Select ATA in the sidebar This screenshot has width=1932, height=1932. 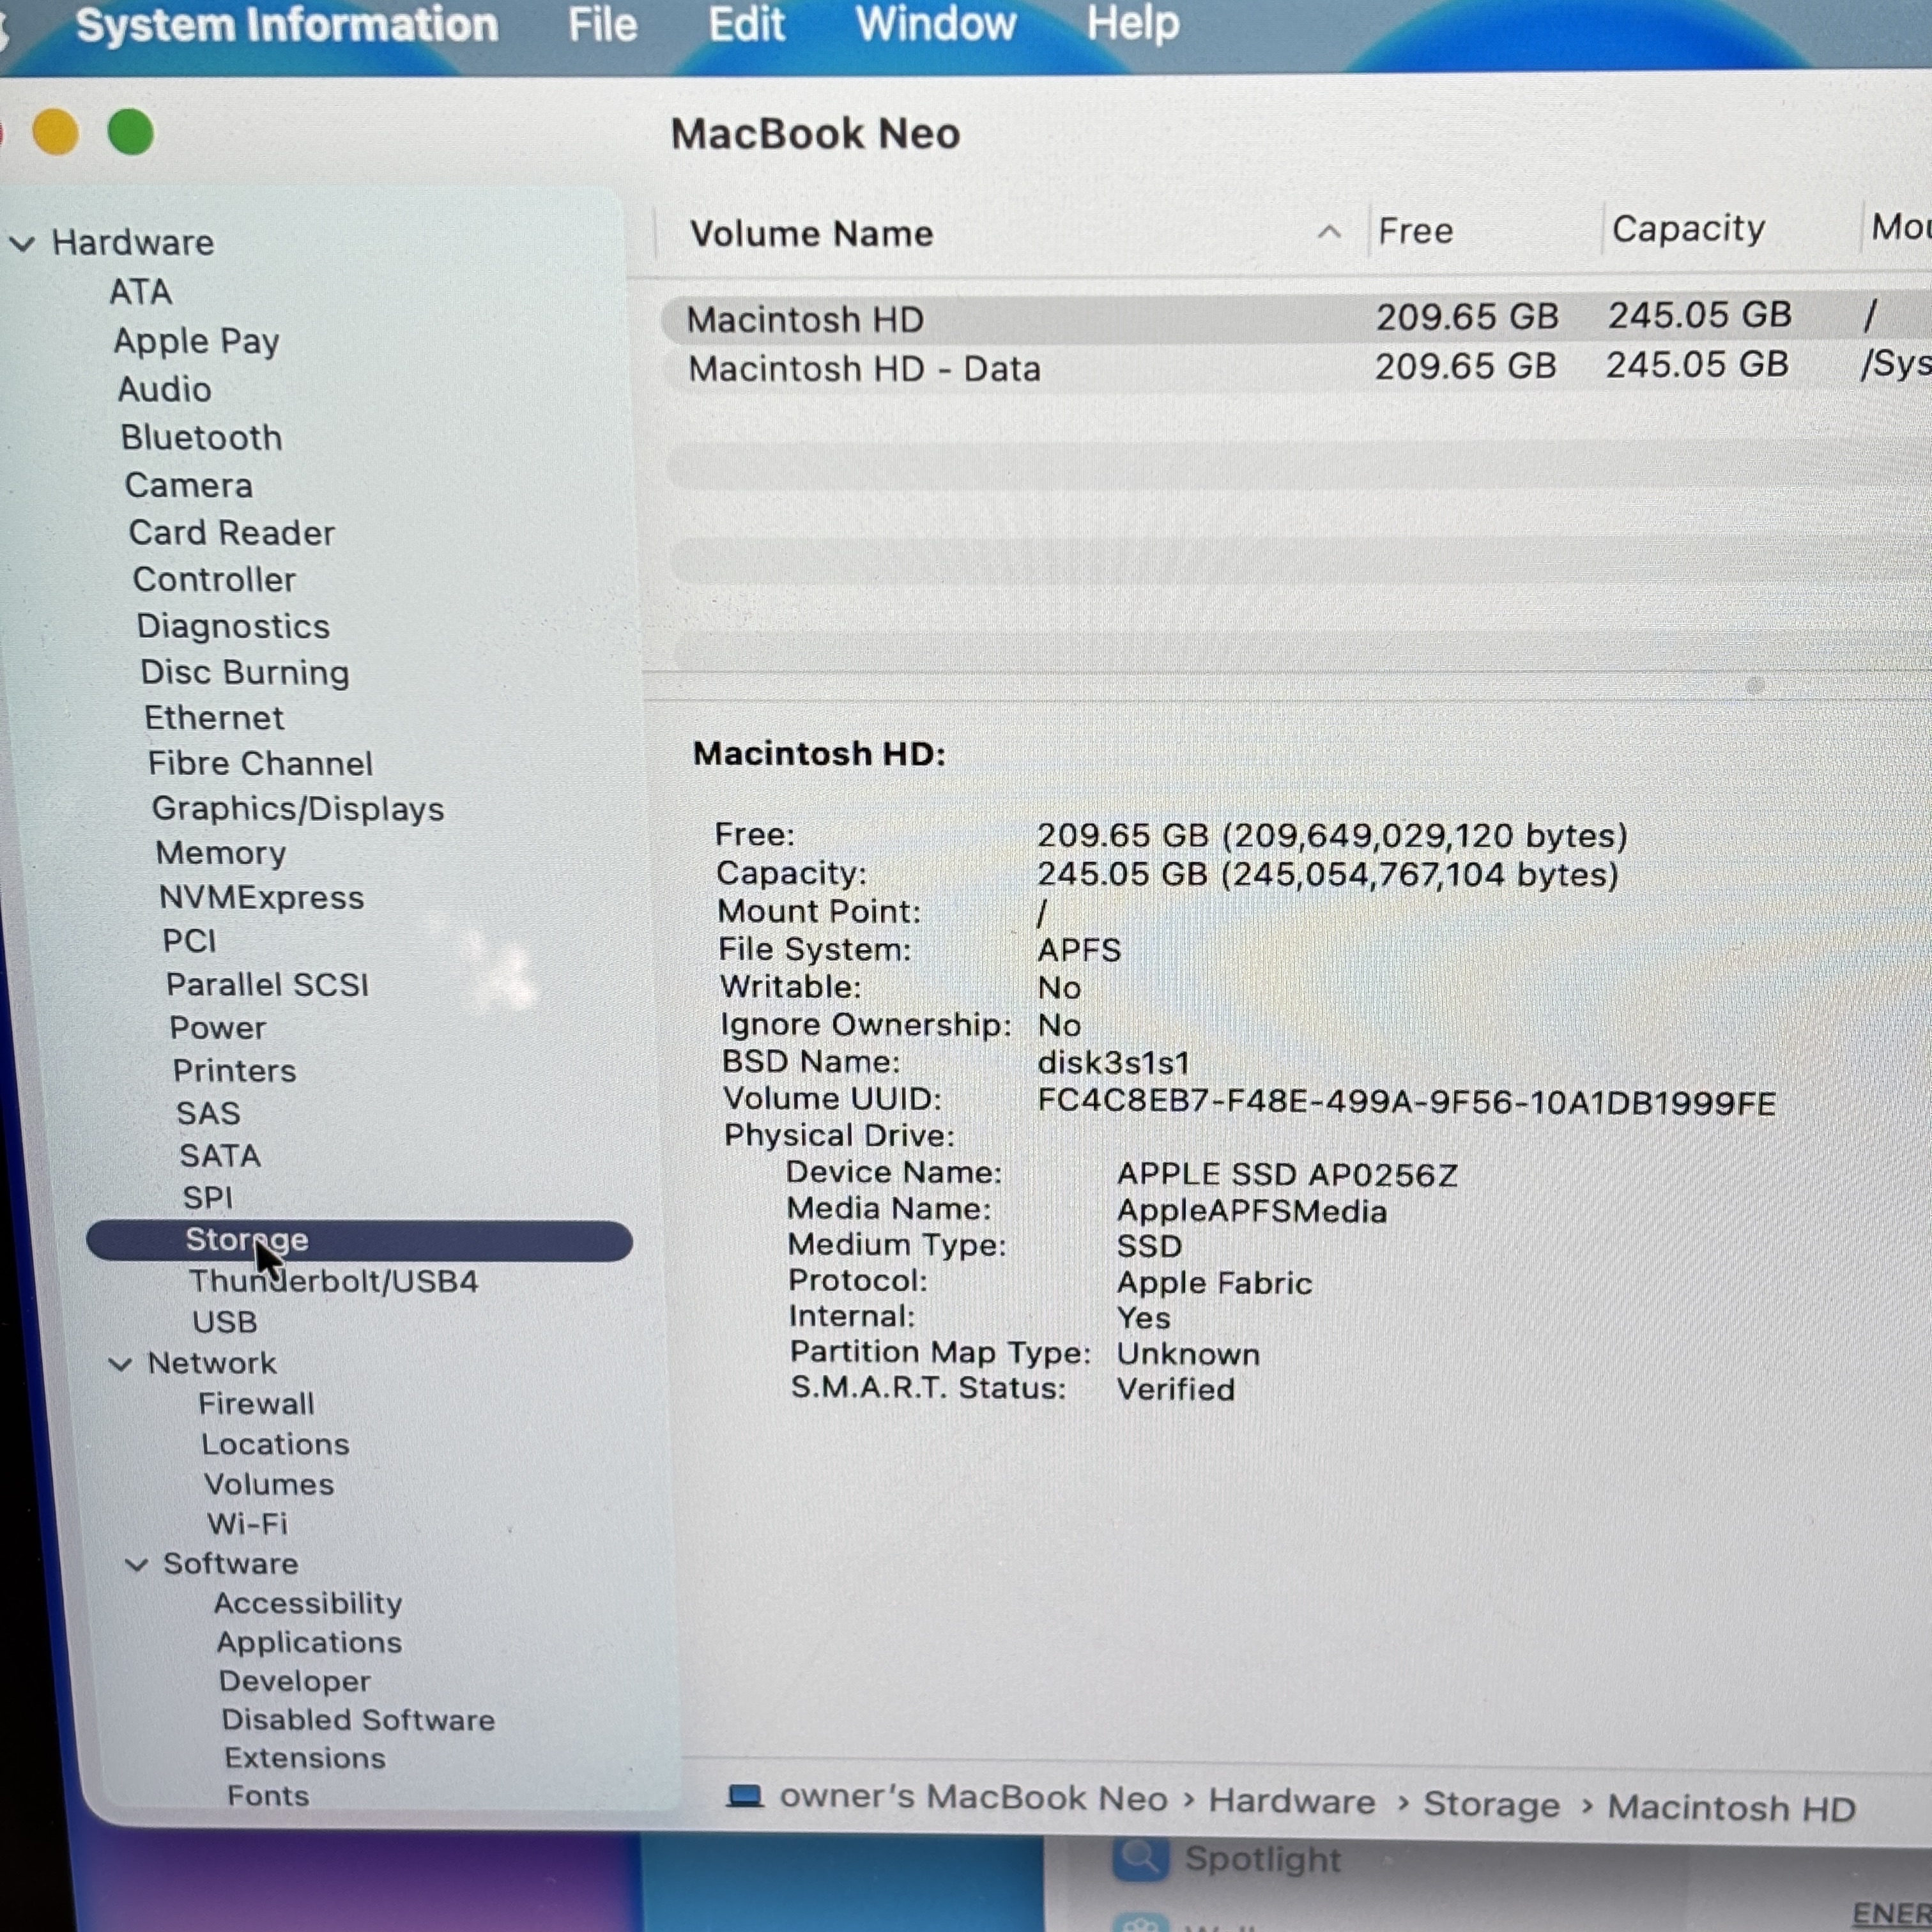tap(141, 292)
